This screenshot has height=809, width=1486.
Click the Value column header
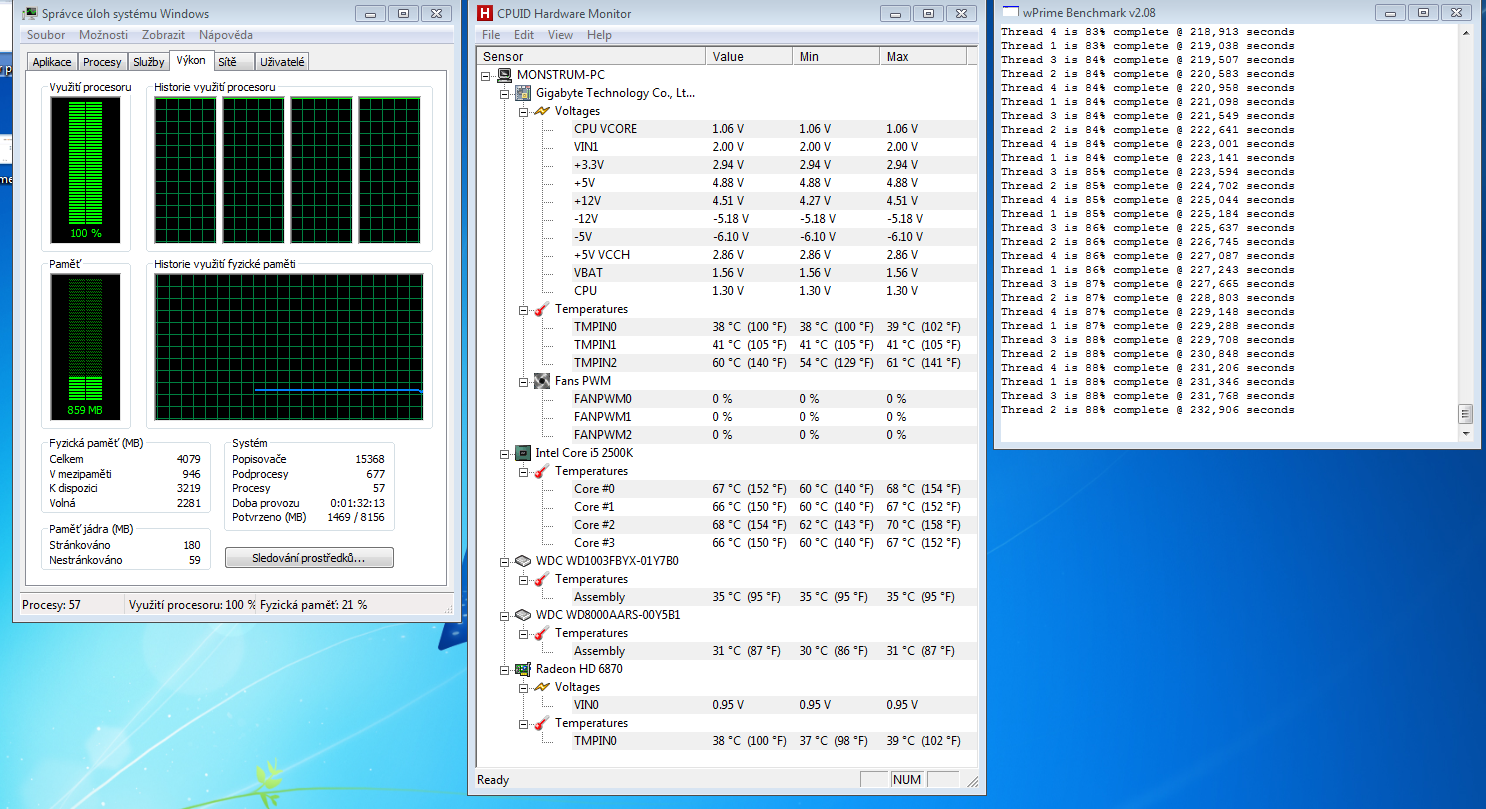pos(749,56)
